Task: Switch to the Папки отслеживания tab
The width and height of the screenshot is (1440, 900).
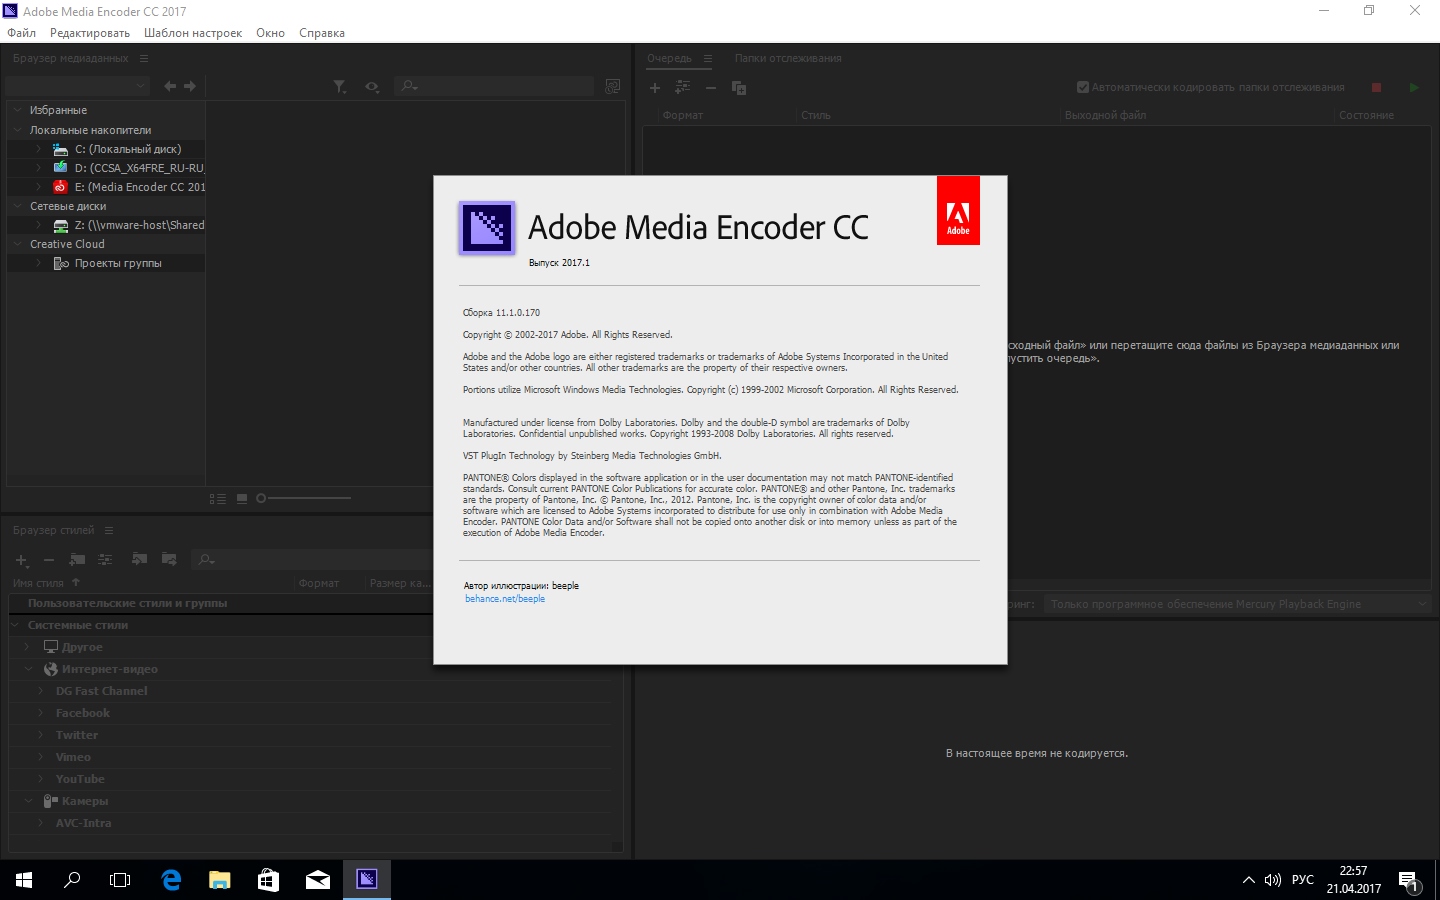Action: (788, 58)
